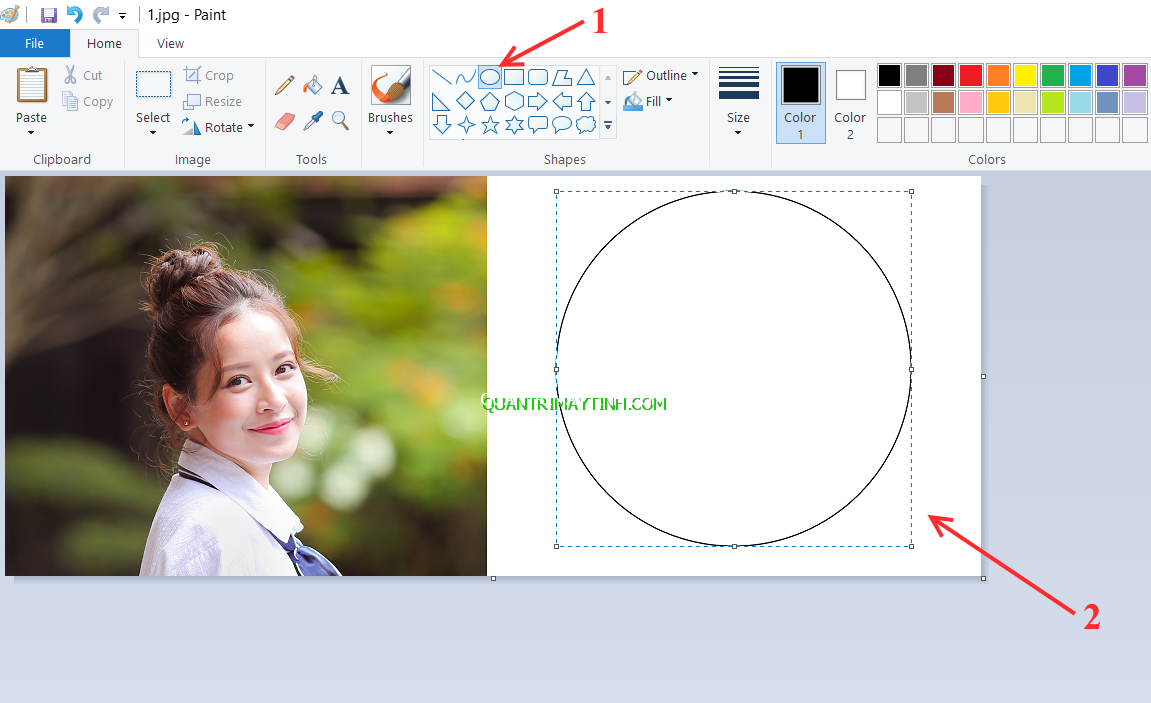Pick the red color swatch
Image resolution: width=1151 pixels, height=703 pixels.
(x=970, y=76)
